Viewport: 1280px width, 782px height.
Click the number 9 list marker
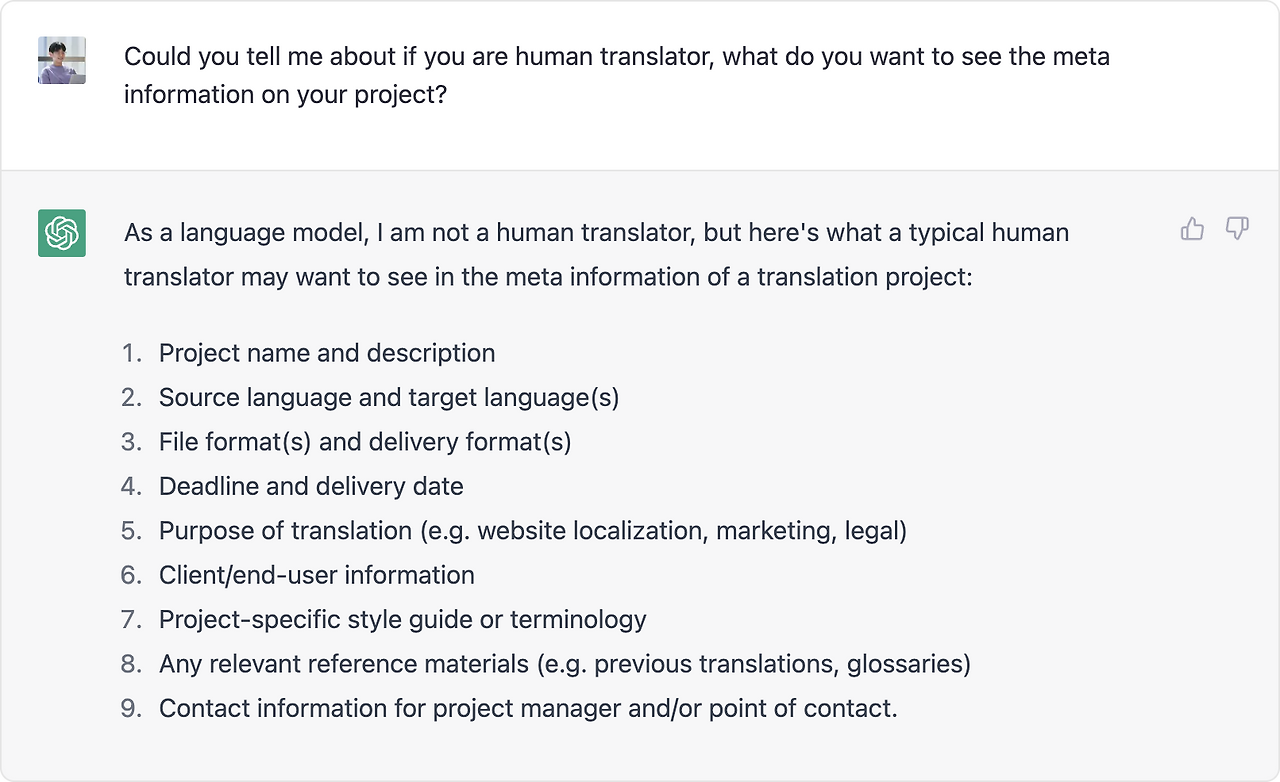point(133,708)
